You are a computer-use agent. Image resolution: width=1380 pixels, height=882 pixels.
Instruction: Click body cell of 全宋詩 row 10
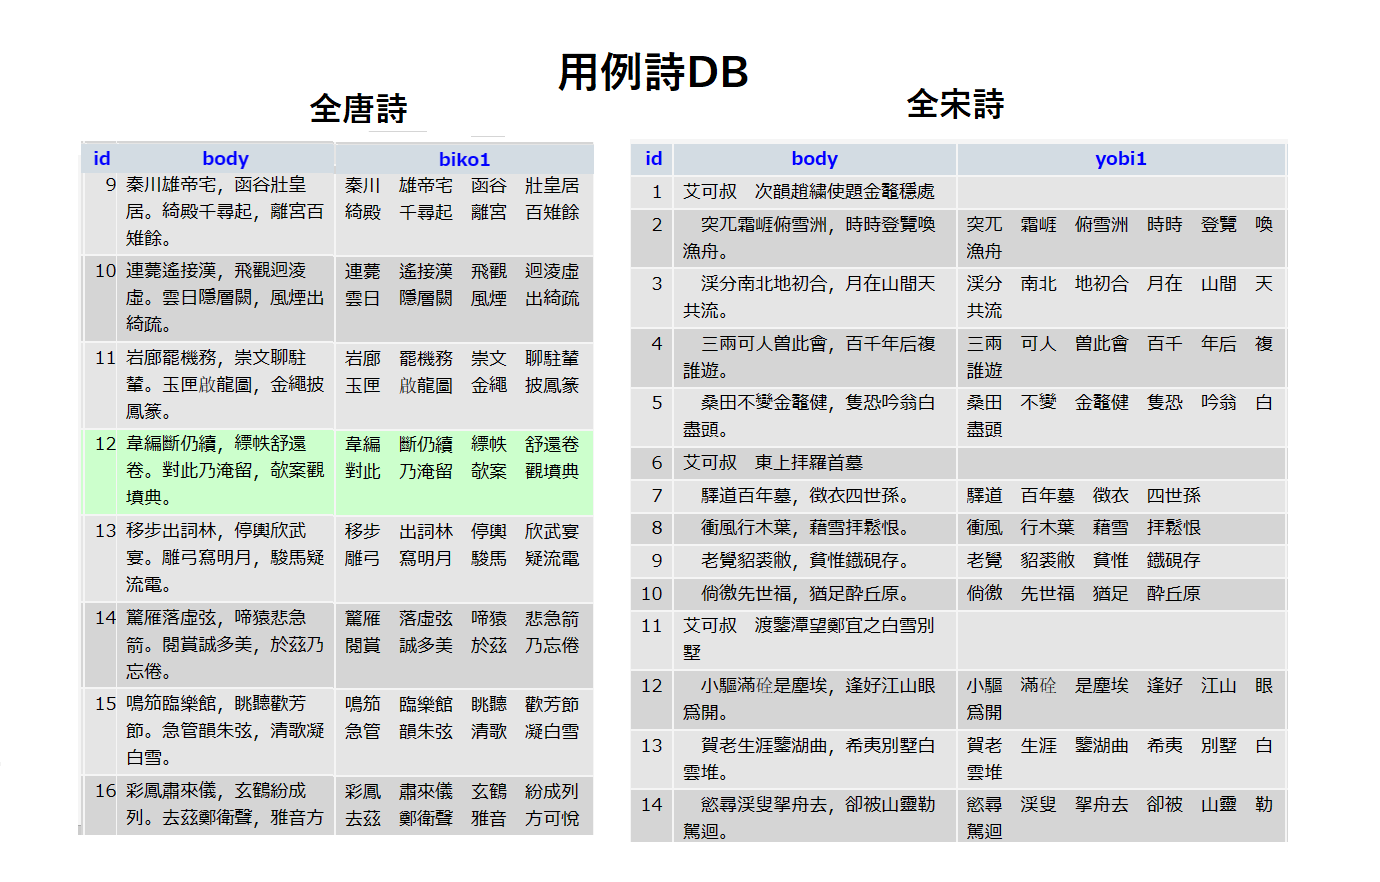[x=815, y=594]
